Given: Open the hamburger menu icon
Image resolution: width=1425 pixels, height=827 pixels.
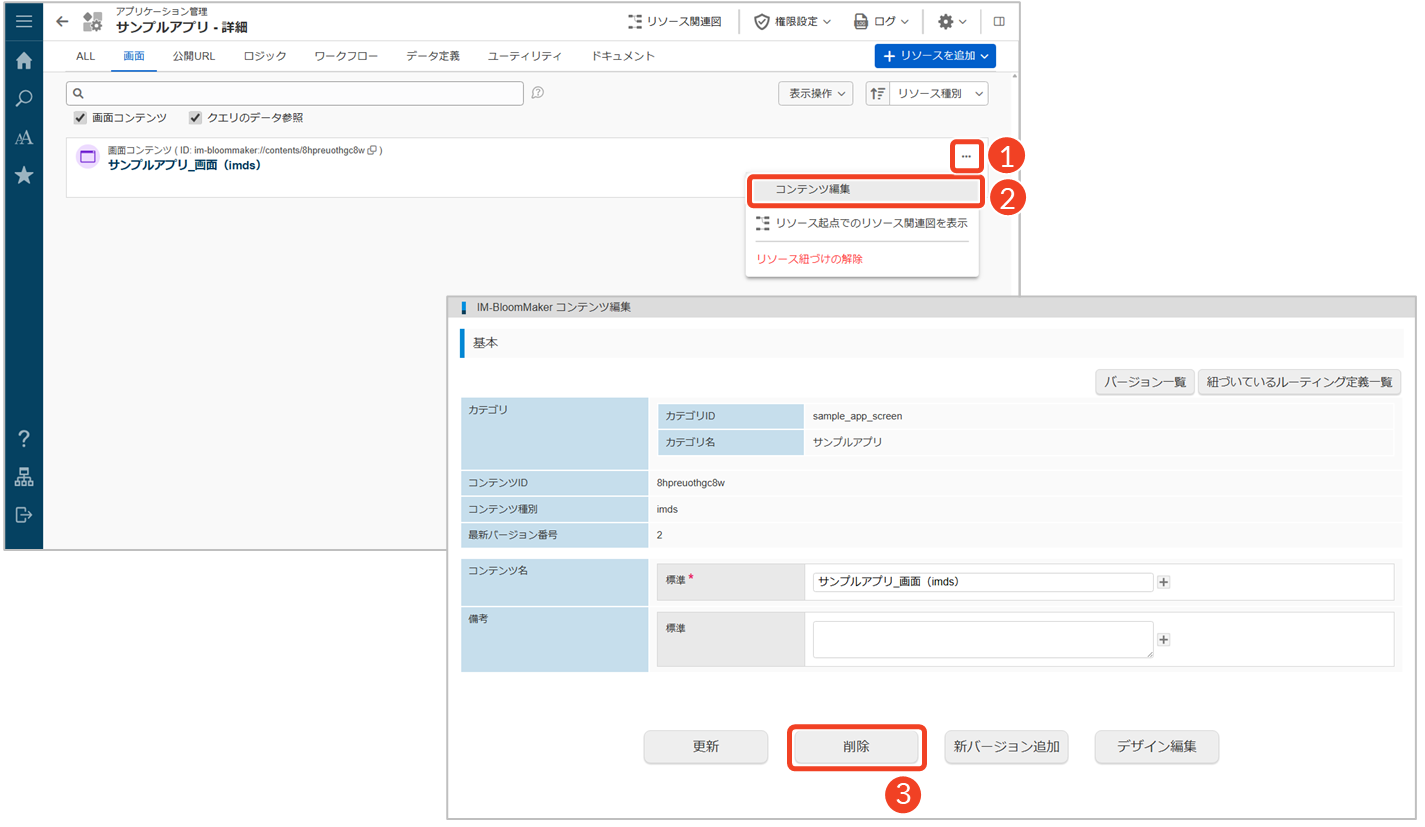Looking at the screenshot, I should [x=24, y=21].
